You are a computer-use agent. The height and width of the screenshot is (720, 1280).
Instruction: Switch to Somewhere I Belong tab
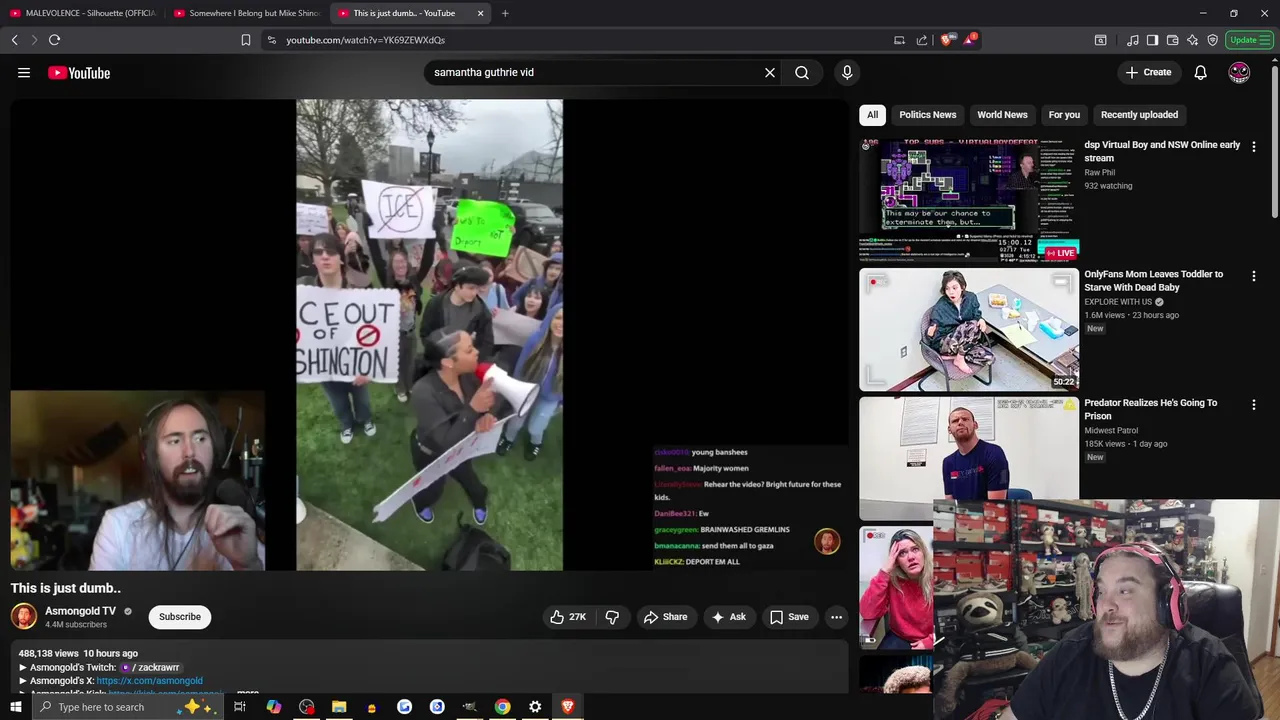(x=247, y=13)
